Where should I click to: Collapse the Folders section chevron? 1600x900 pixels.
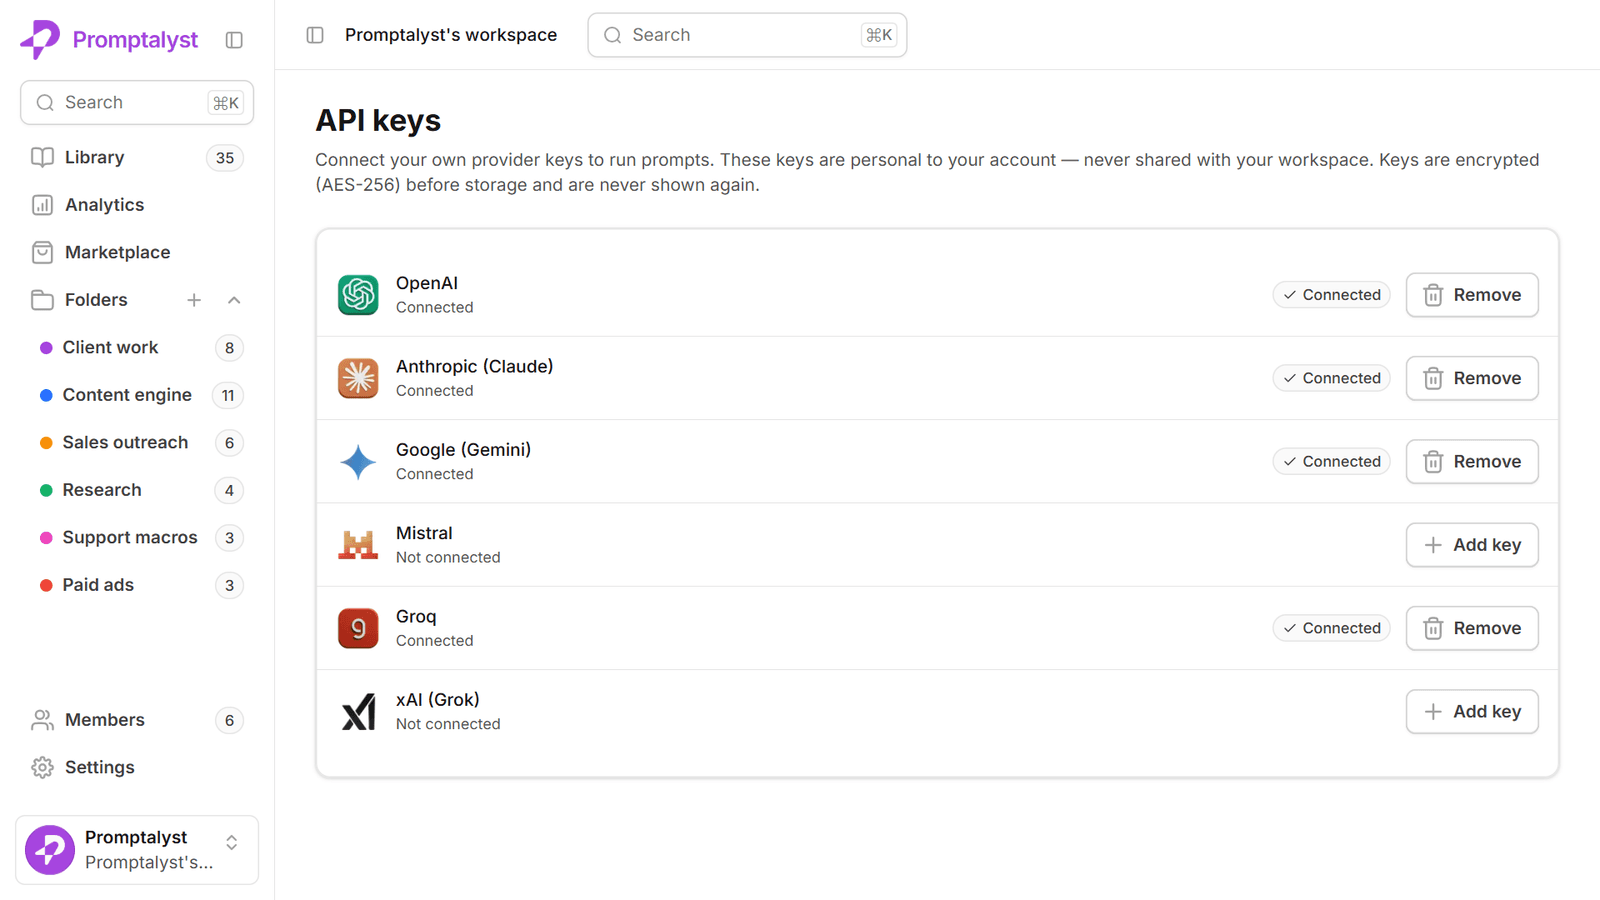click(234, 300)
